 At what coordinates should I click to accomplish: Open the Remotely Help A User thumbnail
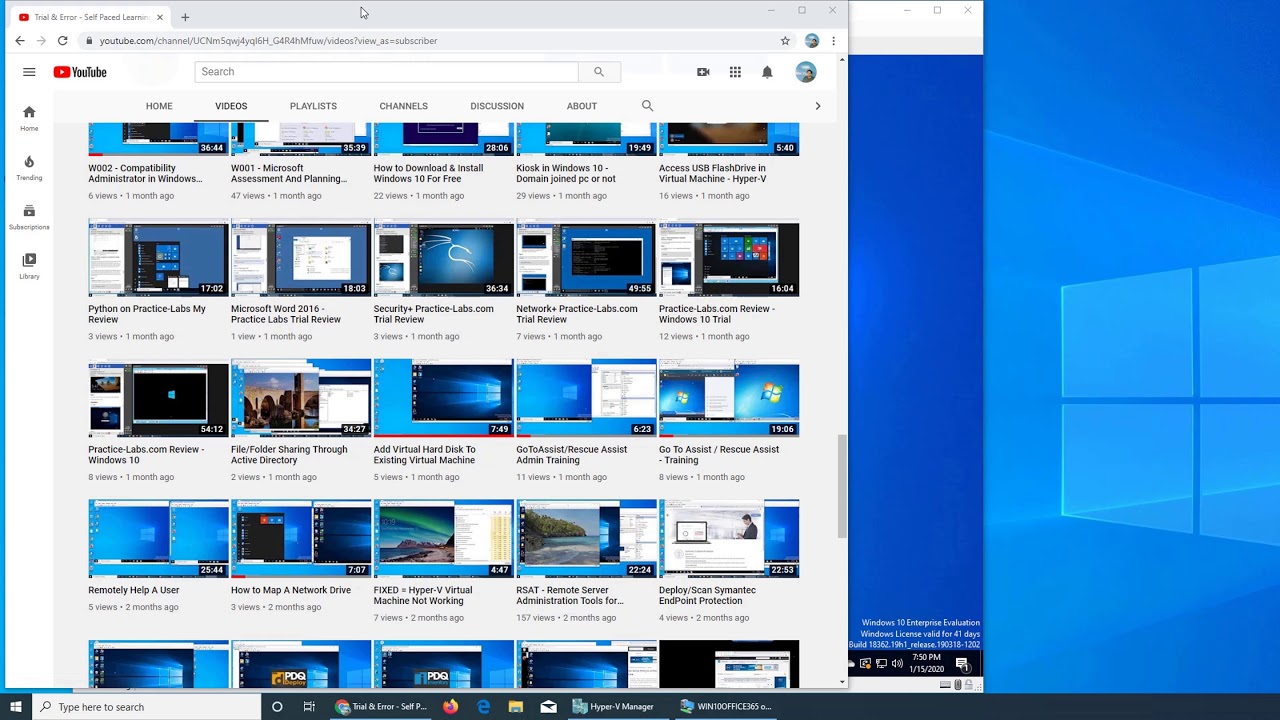[x=158, y=539]
